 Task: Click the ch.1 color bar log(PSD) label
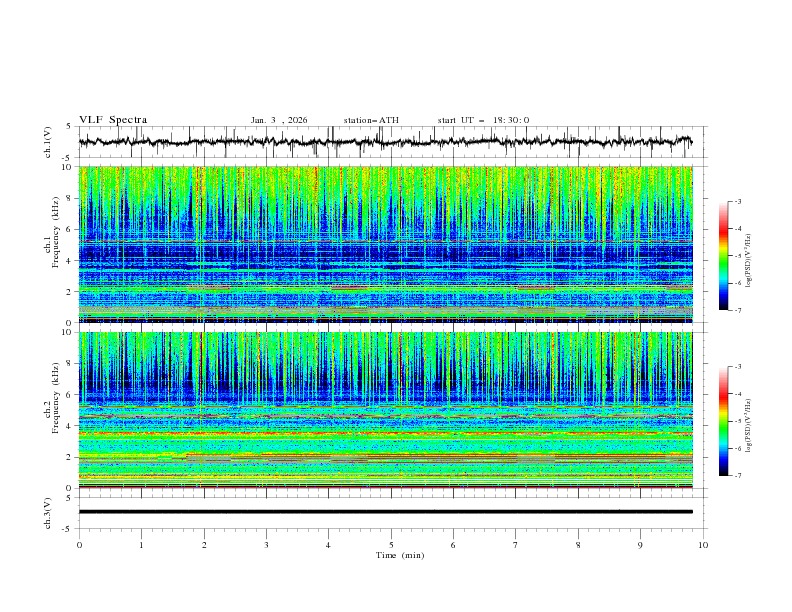coord(749,261)
